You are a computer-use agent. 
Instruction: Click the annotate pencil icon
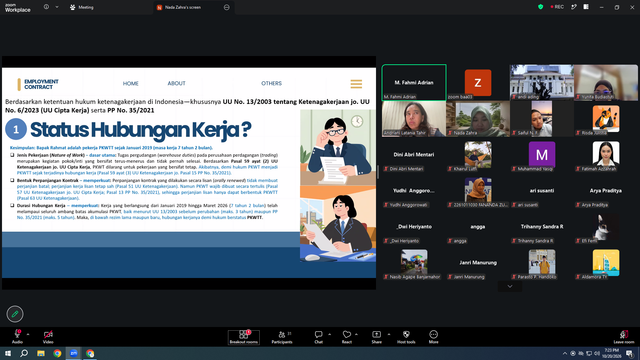(x=15, y=314)
